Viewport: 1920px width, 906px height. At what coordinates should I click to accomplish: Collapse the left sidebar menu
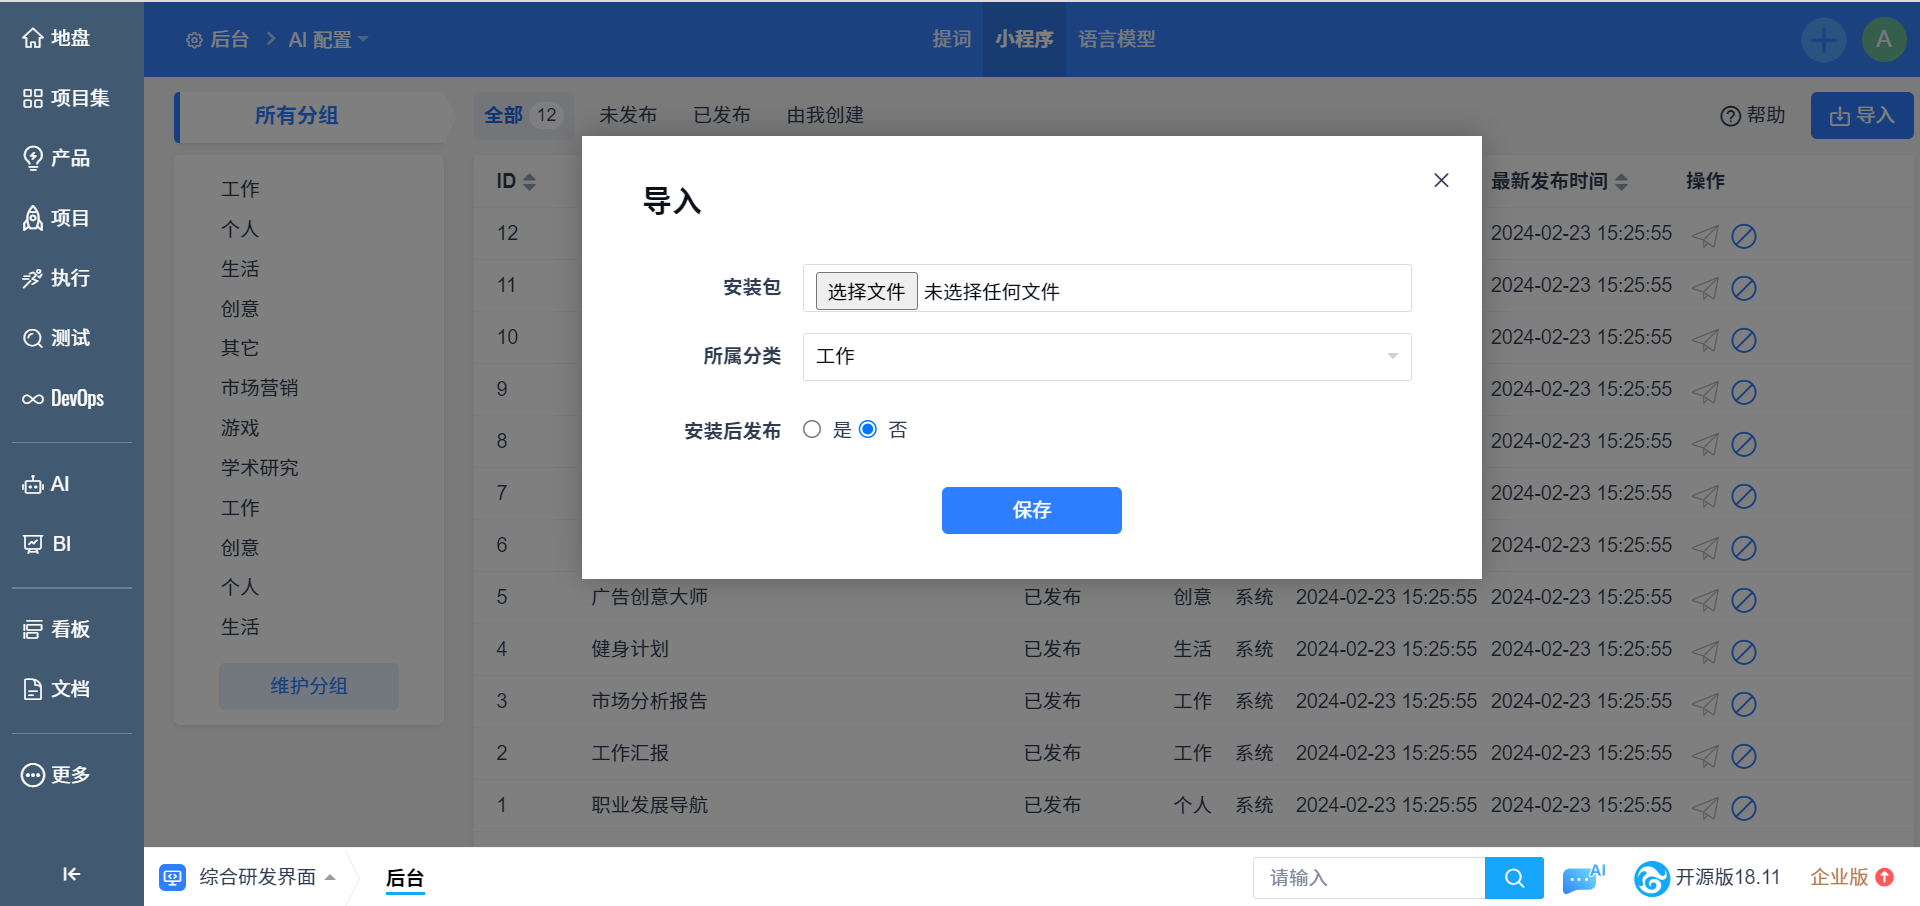pyautogui.click(x=71, y=874)
